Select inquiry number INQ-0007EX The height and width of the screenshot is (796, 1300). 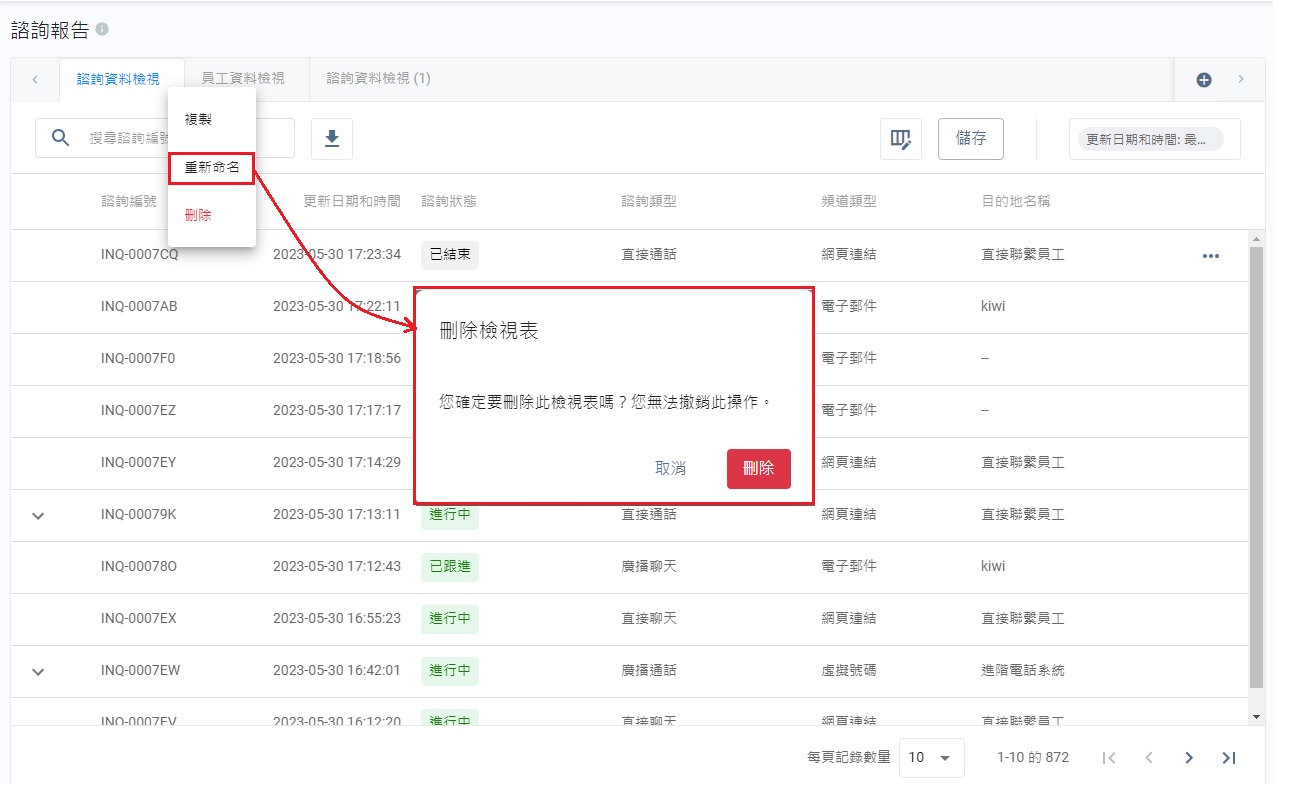(139, 618)
